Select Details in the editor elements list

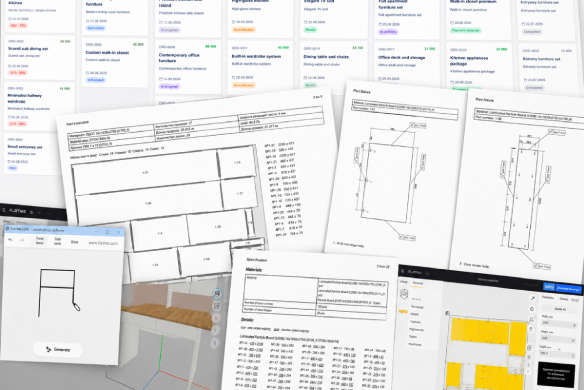414,314
